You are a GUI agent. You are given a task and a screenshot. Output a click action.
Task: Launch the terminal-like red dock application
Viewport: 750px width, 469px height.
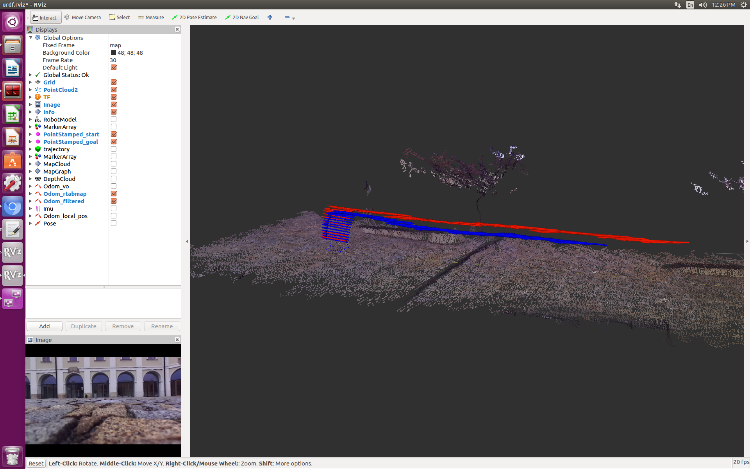pyautogui.click(x=13, y=91)
